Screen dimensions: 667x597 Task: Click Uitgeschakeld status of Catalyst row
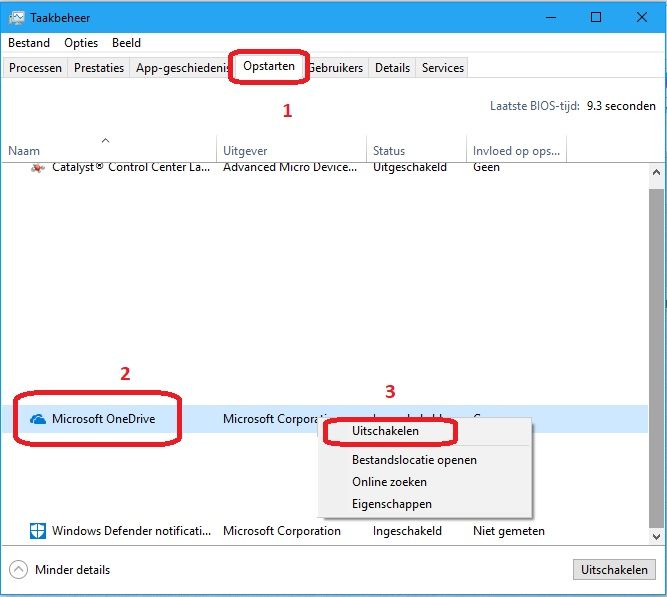(x=410, y=168)
